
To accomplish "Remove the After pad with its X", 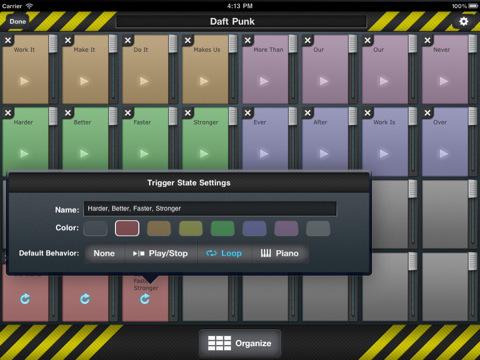I will coord(308,113).
